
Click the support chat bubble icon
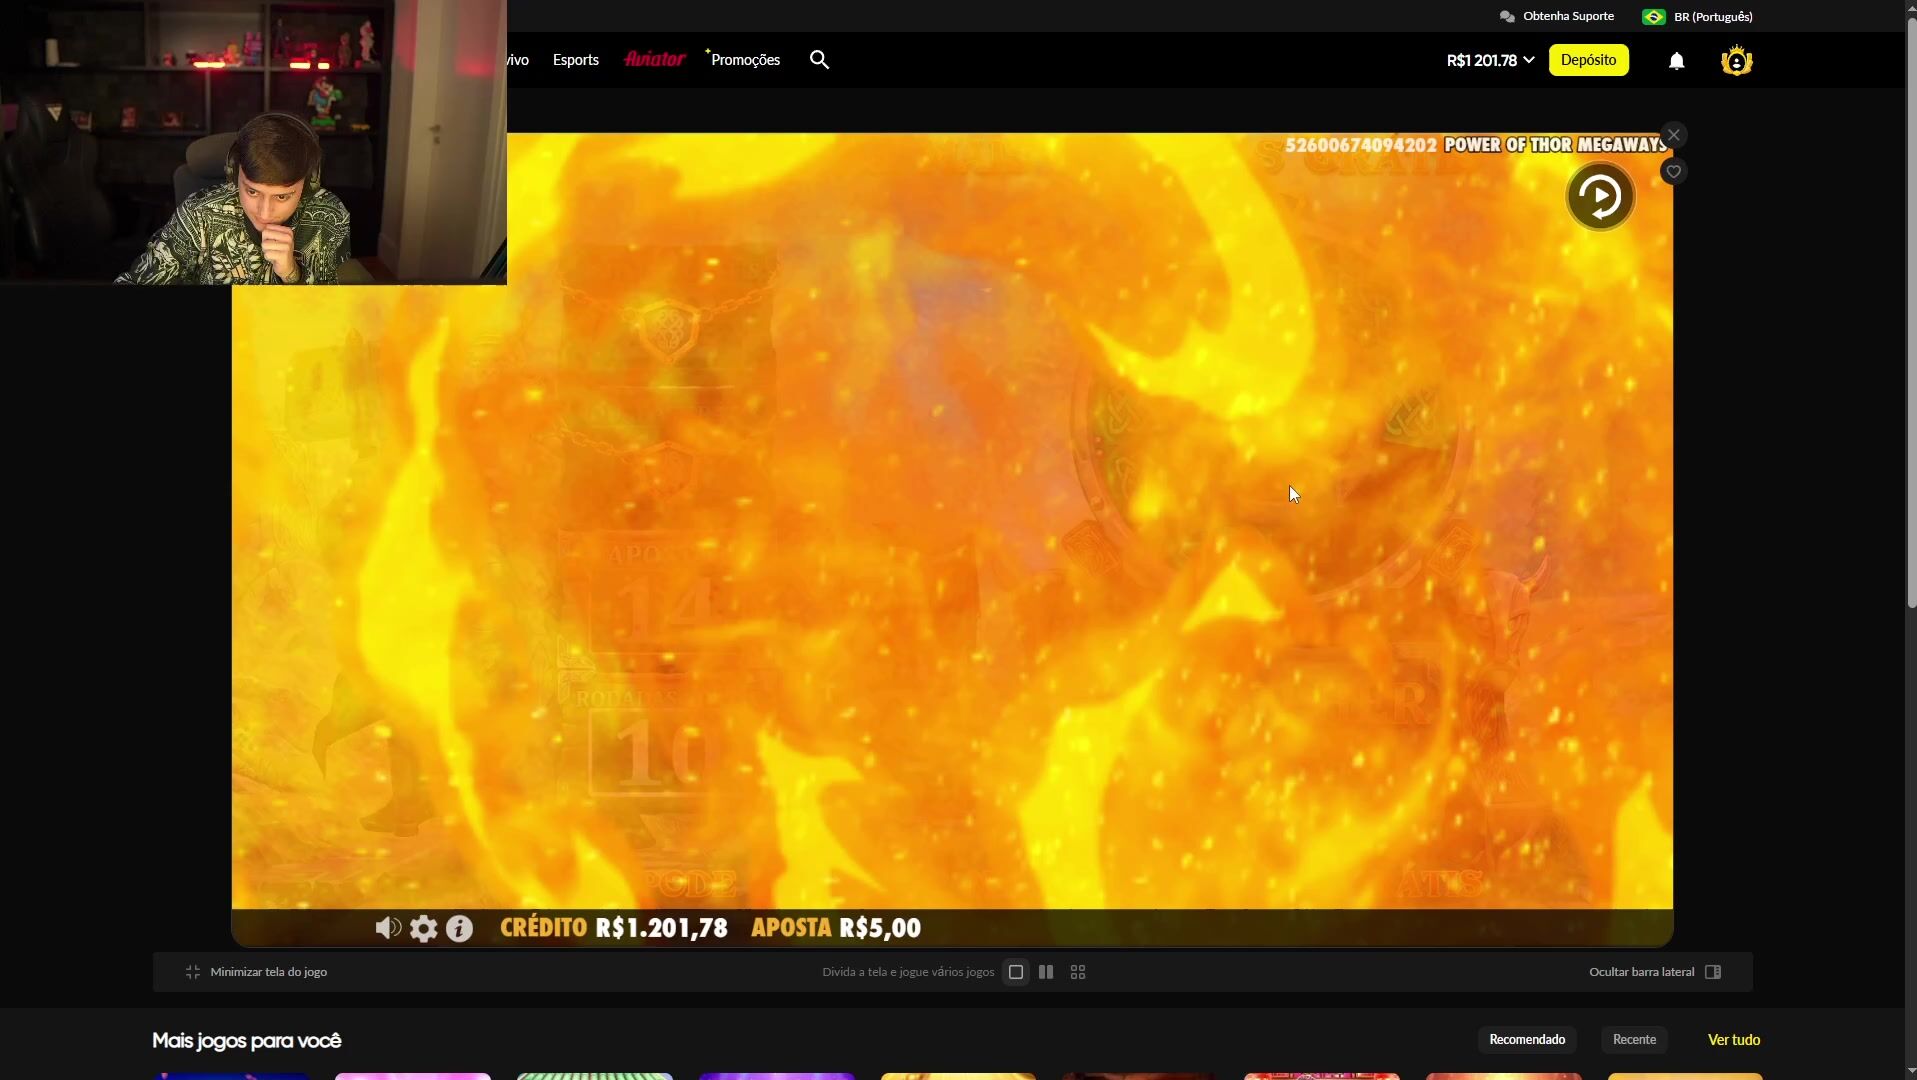point(1507,17)
